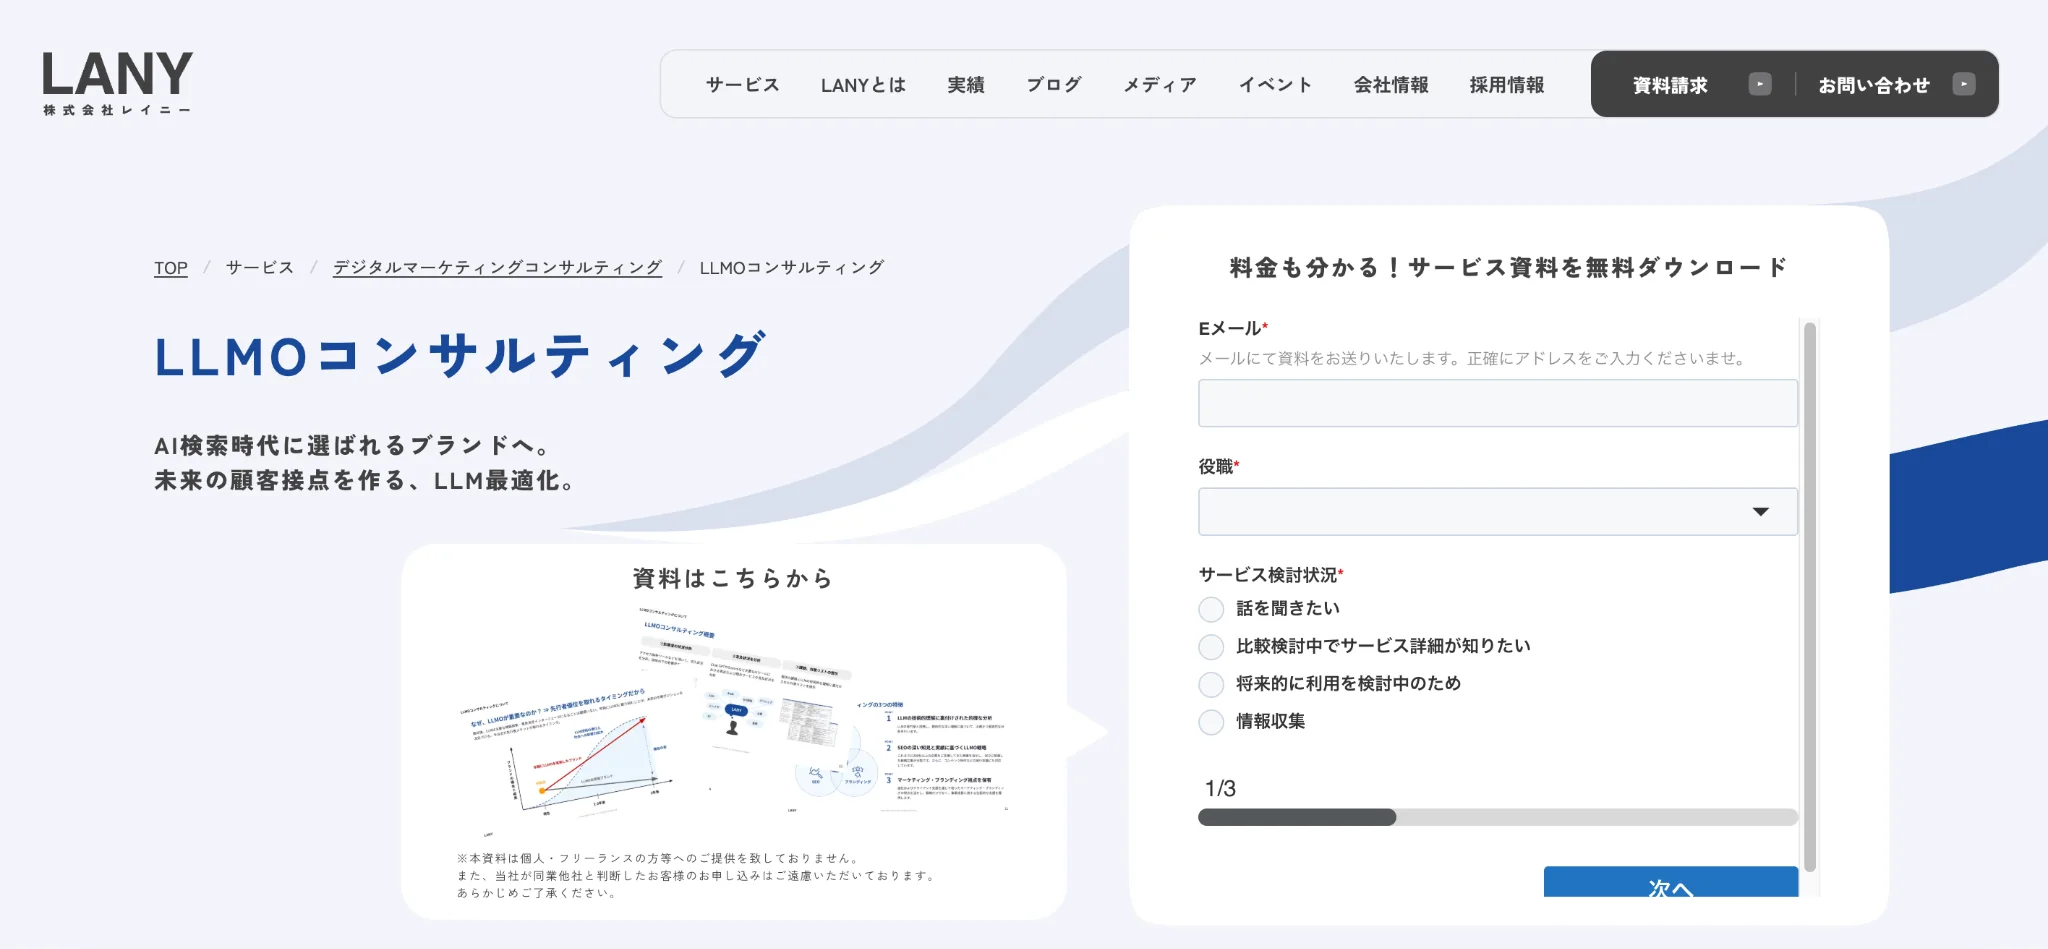
Task: Click the 1/3 step indicator text
Action: pyautogui.click(x=1220, y=788)
